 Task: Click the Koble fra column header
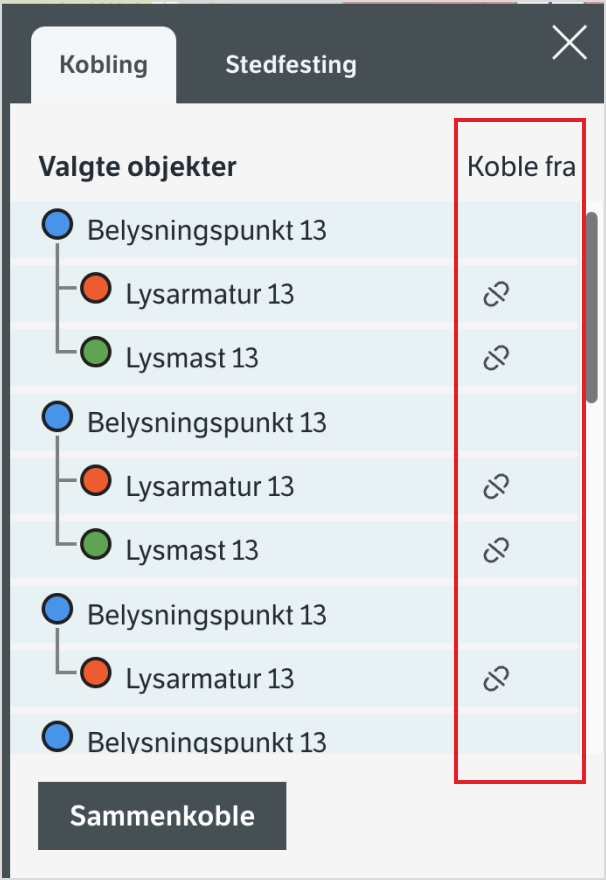pos(521,166)
